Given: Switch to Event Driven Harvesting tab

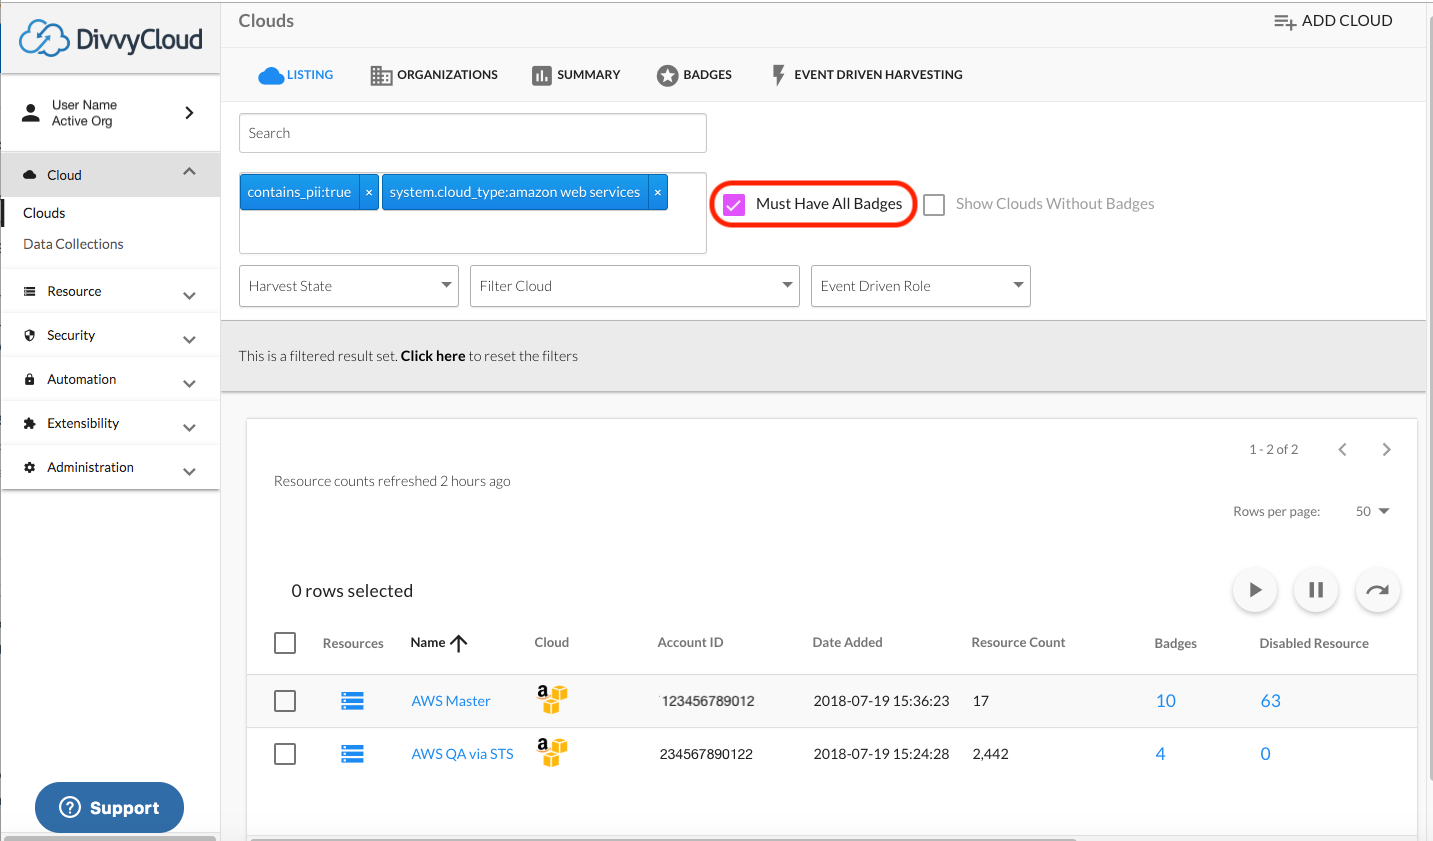Looking at the screenshot, I should (x=867, y=75).
